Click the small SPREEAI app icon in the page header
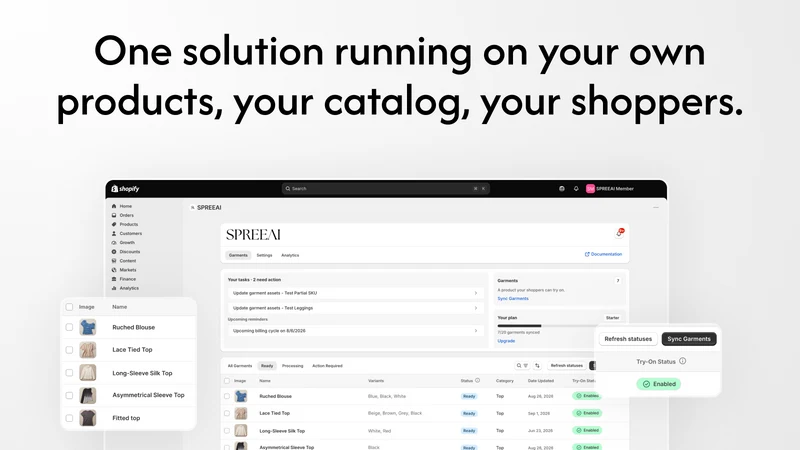This screenshot has height=450, width=800. click(x=192, y=208)
